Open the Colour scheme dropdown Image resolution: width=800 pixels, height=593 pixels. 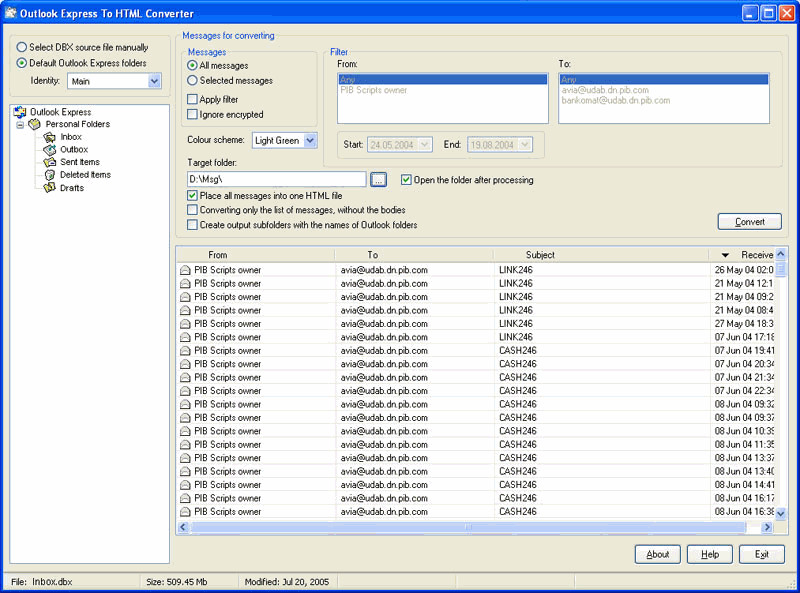click(x=310, y=140)
